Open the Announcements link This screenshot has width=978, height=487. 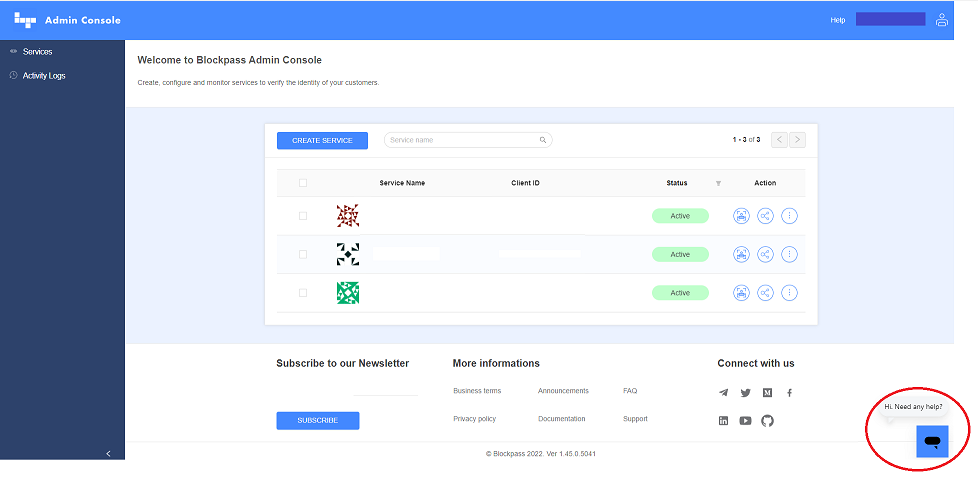[563, 391]
